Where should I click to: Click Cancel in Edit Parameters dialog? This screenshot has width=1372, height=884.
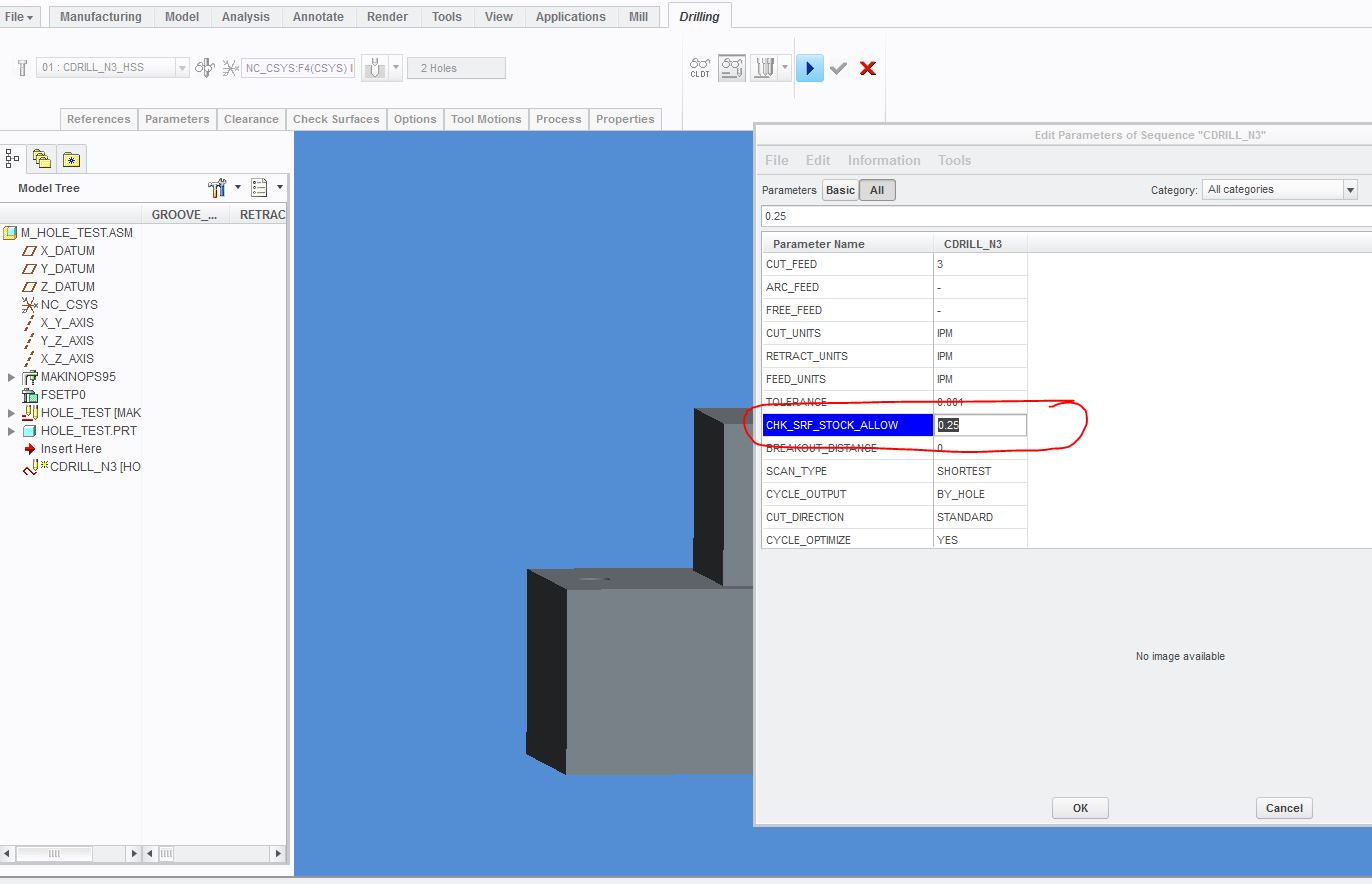(x=1284, y=808)
